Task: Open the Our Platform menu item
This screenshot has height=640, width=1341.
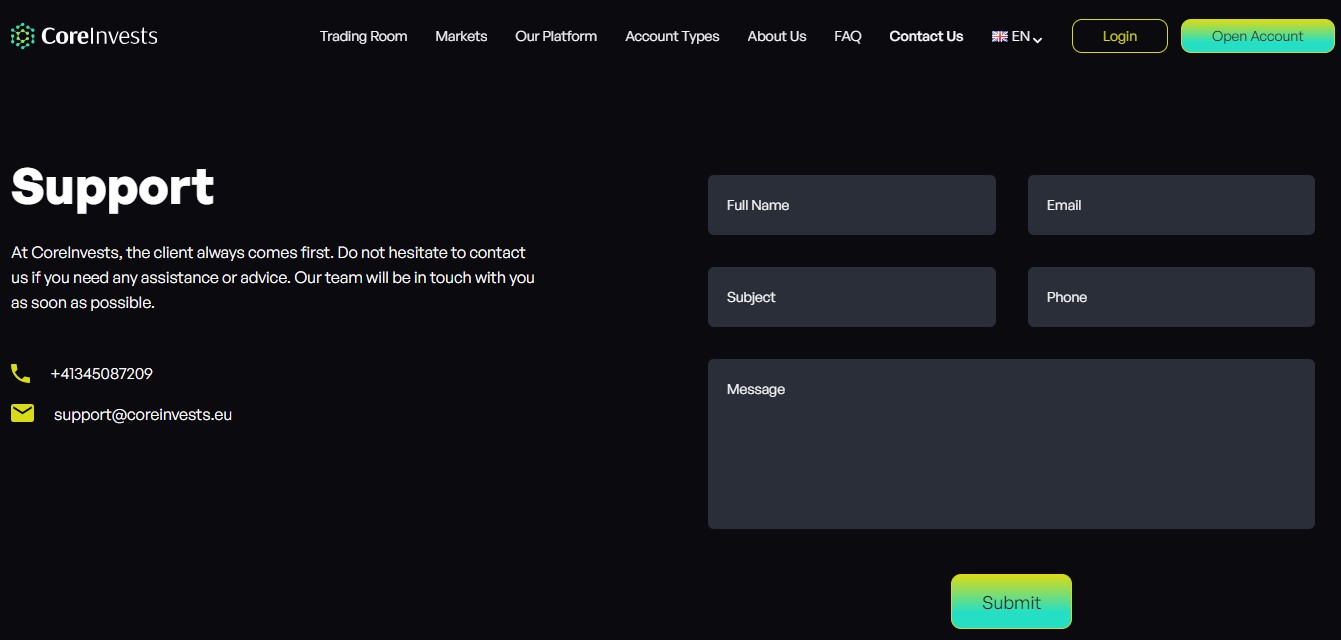Action: pos(556,36)
